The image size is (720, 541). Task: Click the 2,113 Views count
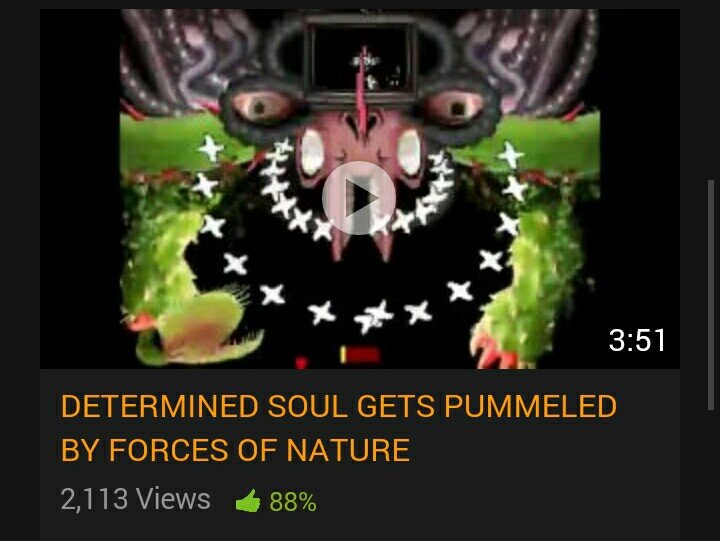point(135,499)
